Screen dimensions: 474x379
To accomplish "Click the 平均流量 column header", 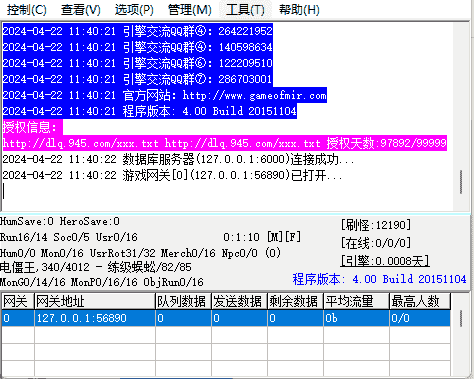I will click(x=356, y=301).
